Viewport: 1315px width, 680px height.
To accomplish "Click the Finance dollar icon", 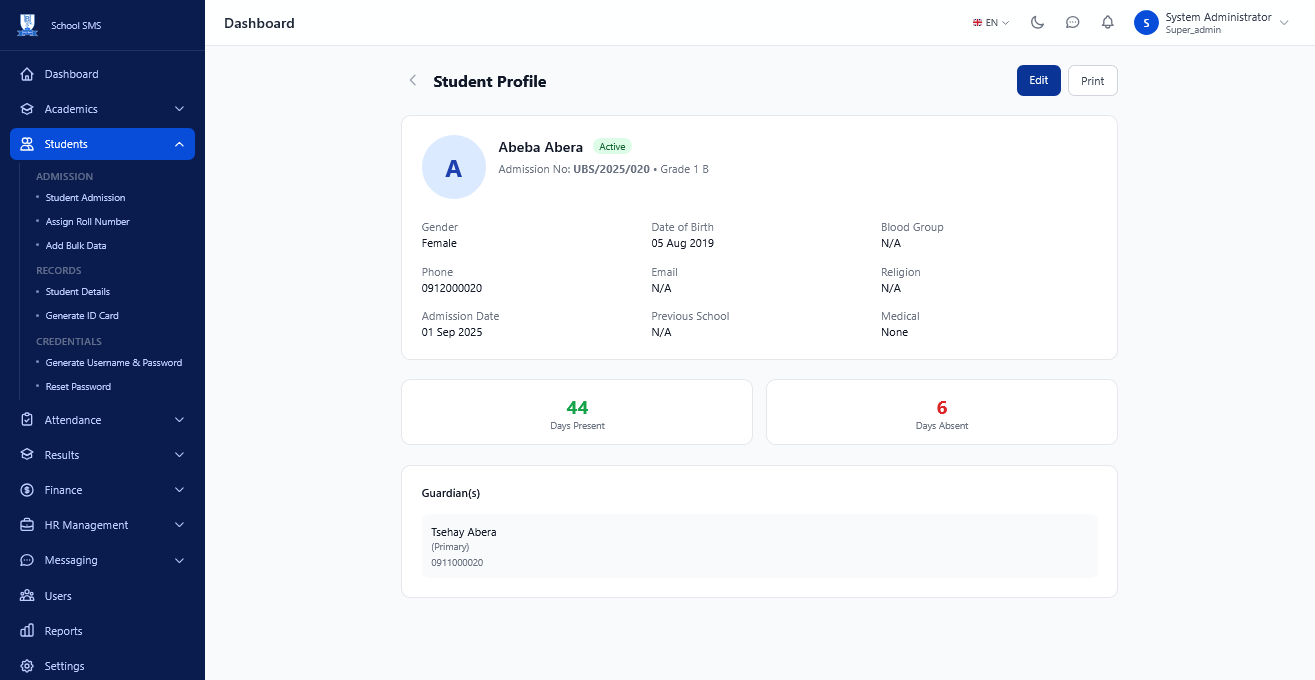I will click(27, 490).
